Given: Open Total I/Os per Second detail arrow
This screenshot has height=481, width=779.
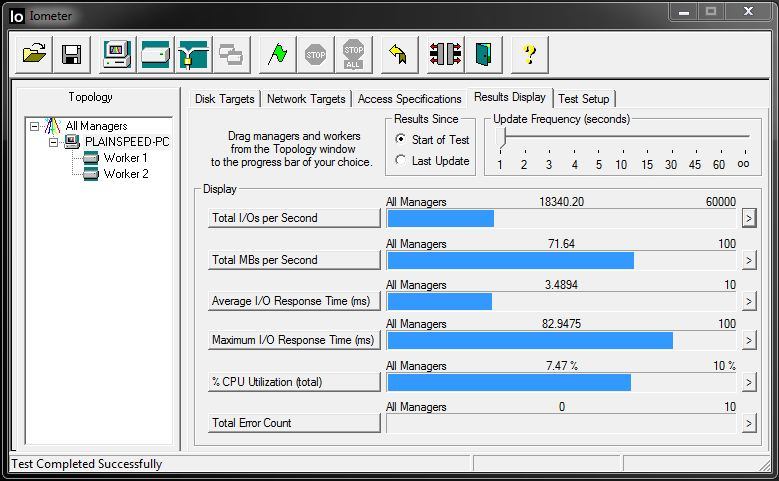Looking at the screenshot, I should [x=749, y=218].
